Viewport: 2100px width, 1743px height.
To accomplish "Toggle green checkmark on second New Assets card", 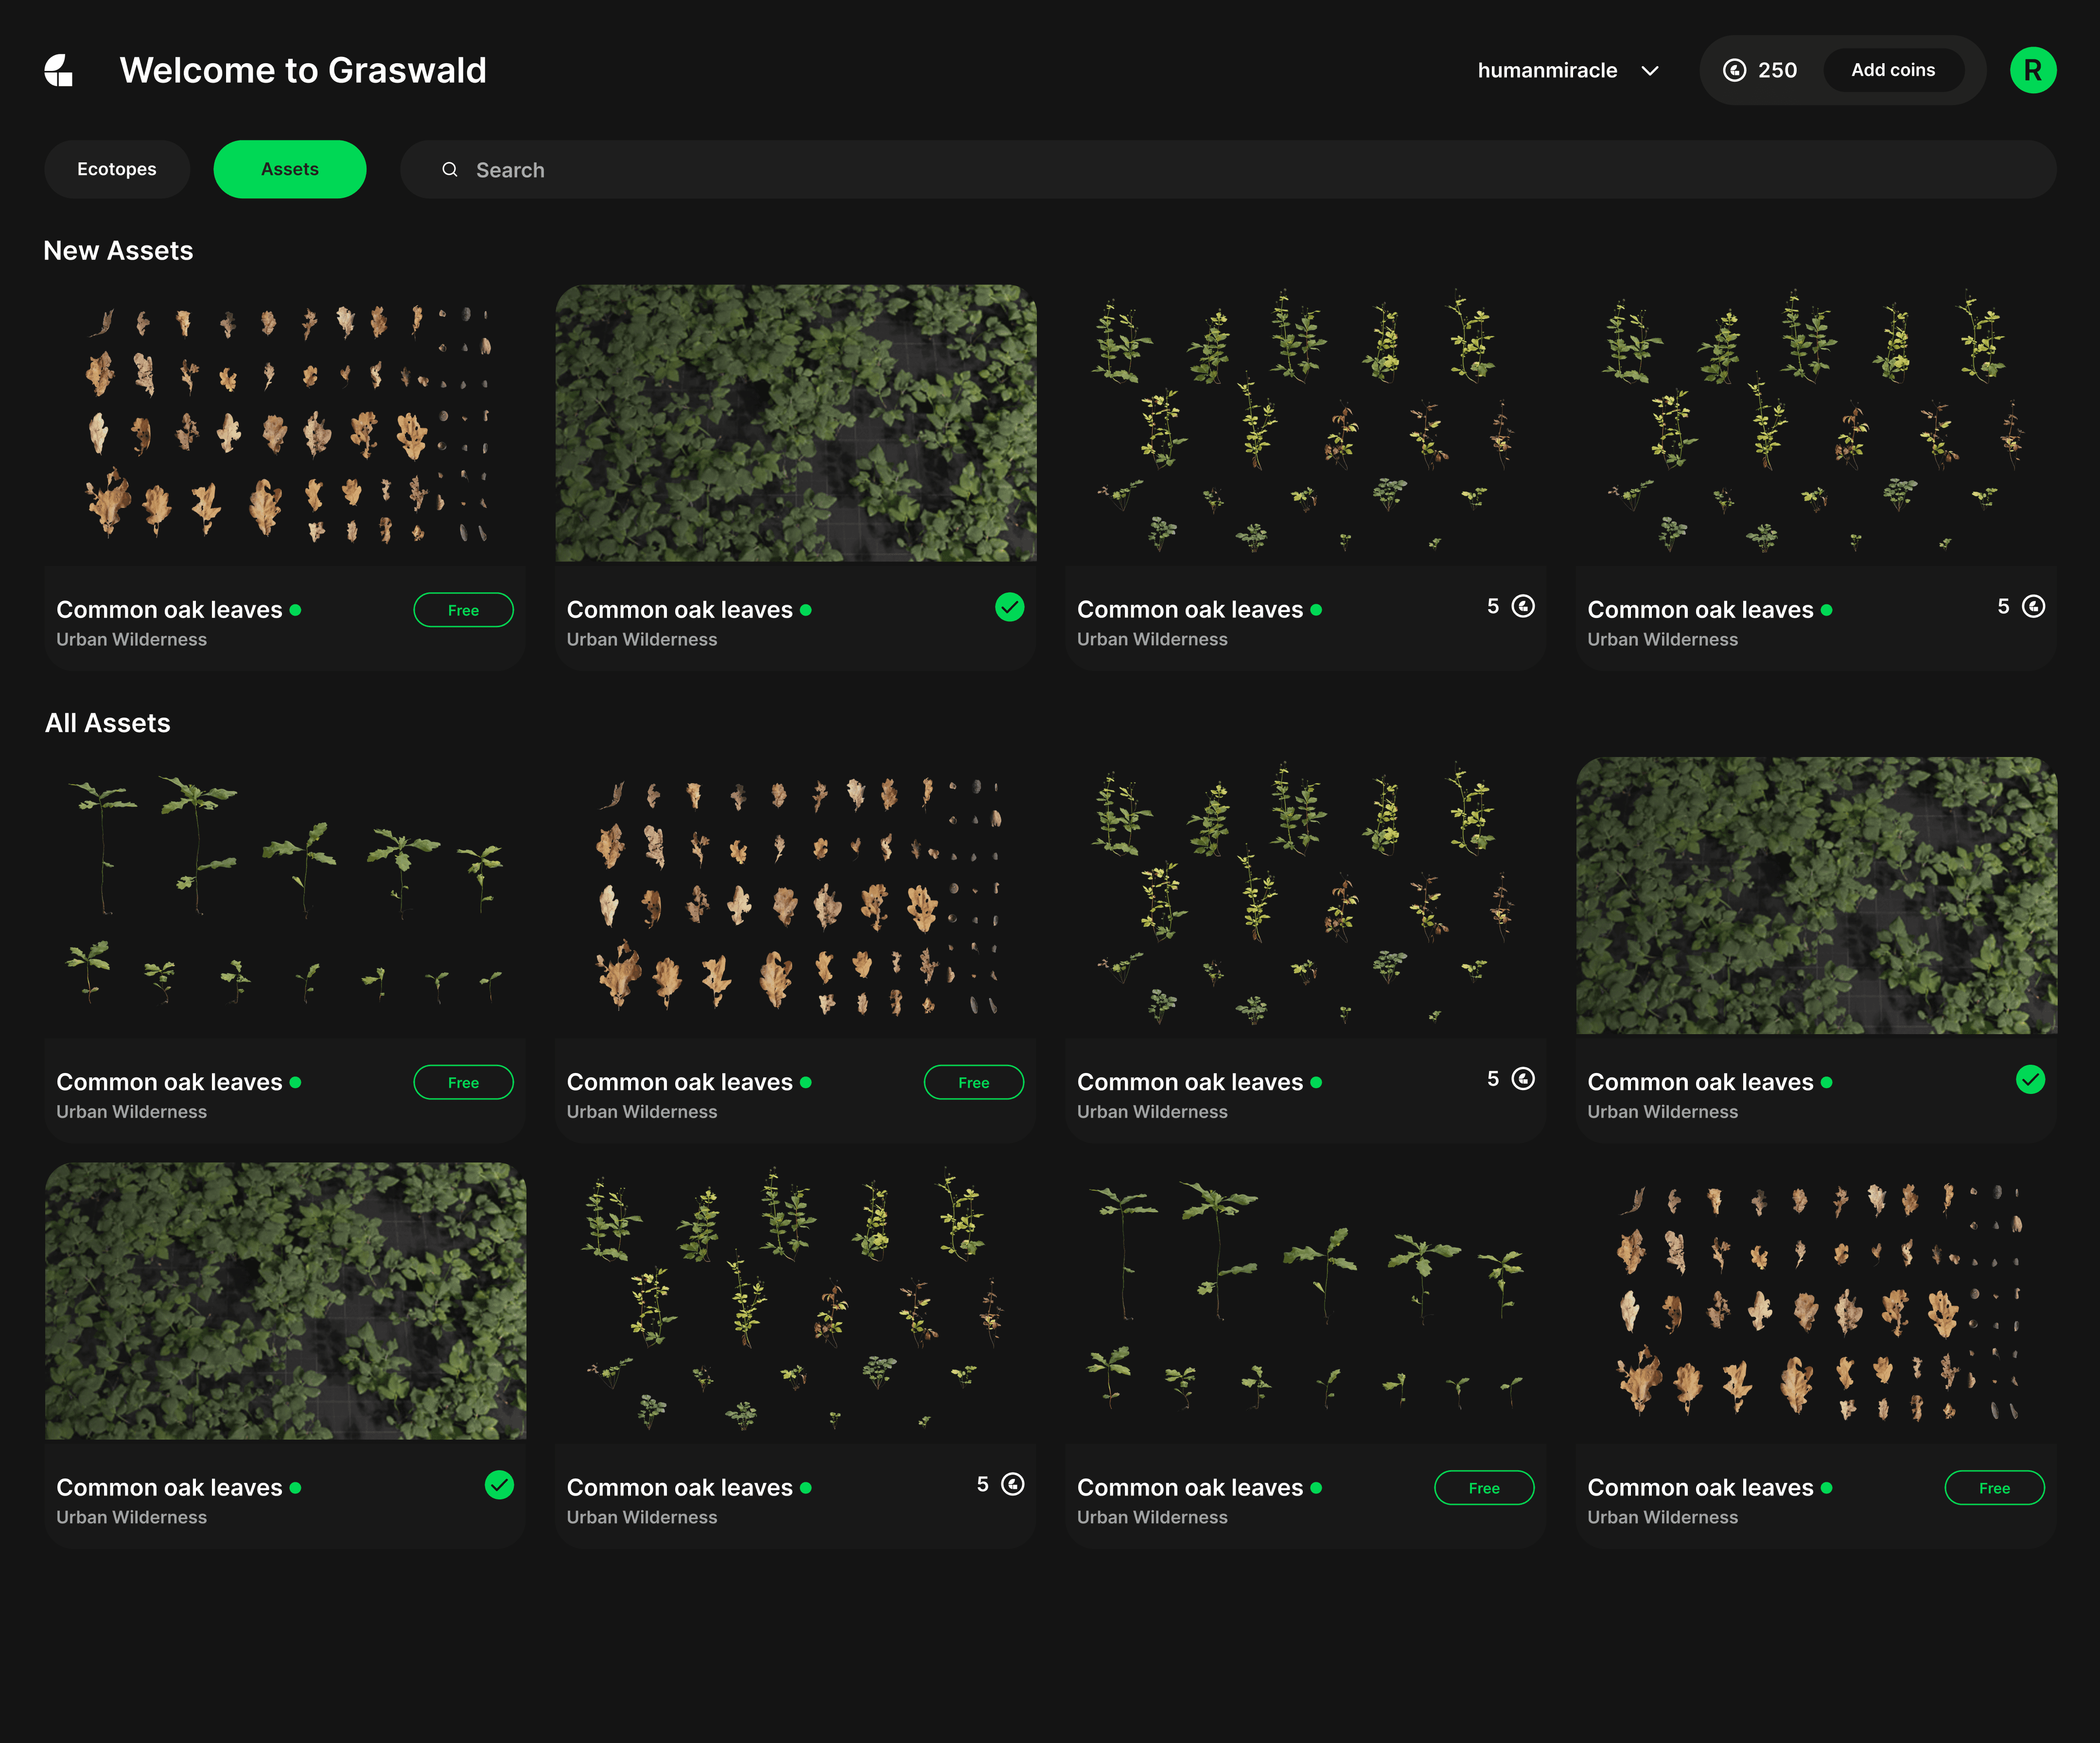I will pyautogui.click(x=1009, y=607).
